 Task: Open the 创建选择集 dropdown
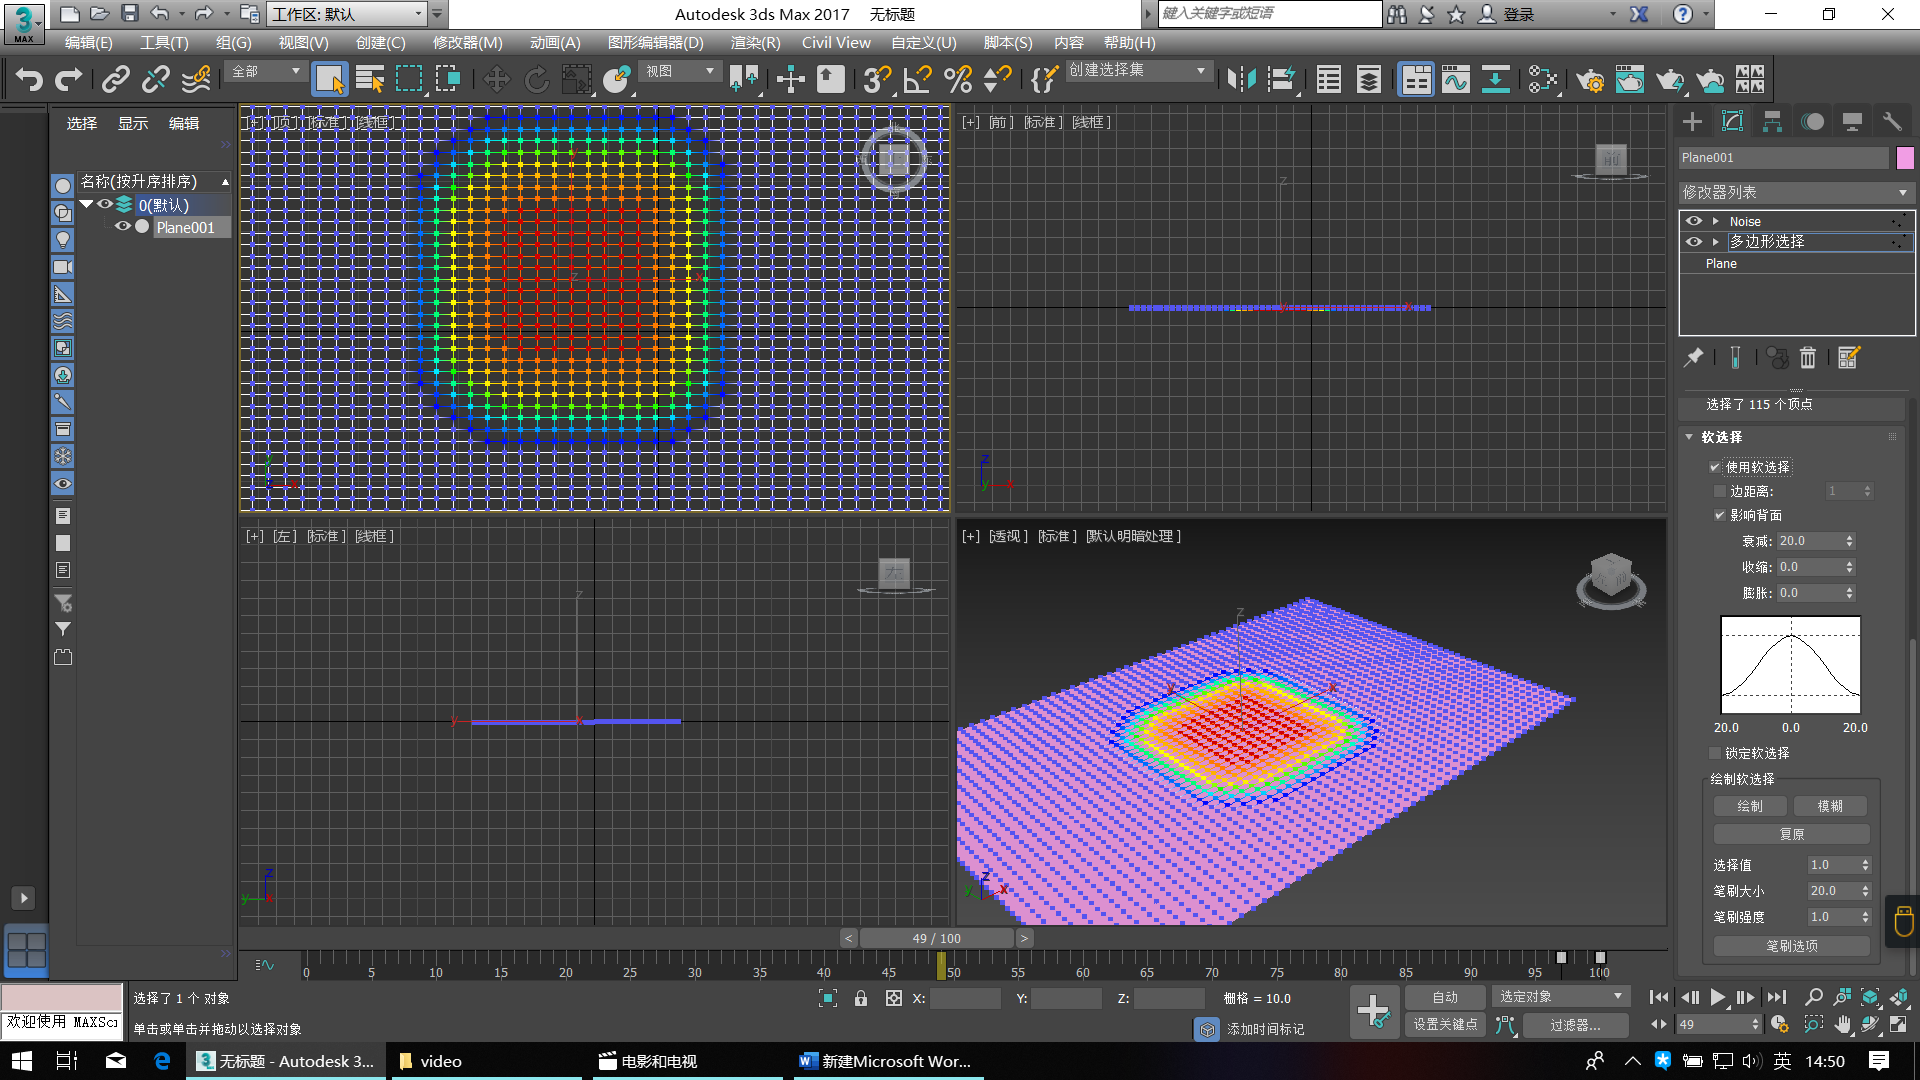pyautogui.click(x=1138, y=70)
